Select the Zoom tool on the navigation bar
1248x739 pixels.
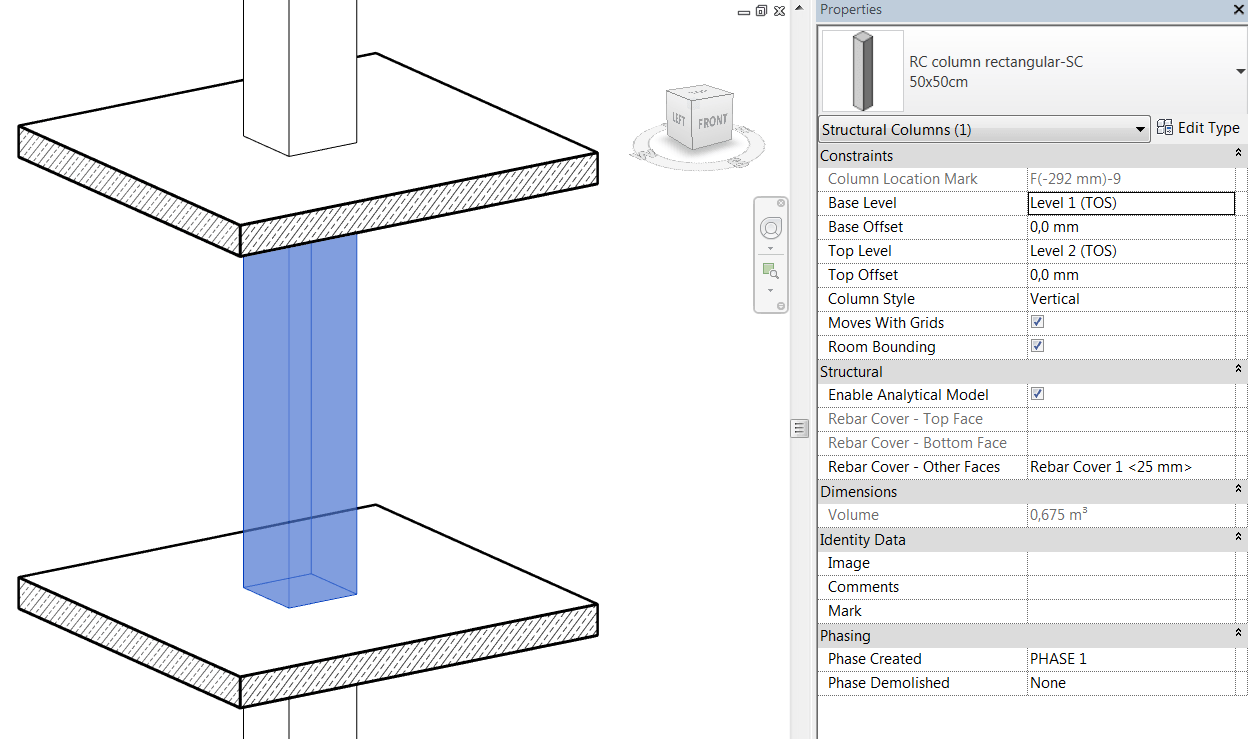pos(768,270)
